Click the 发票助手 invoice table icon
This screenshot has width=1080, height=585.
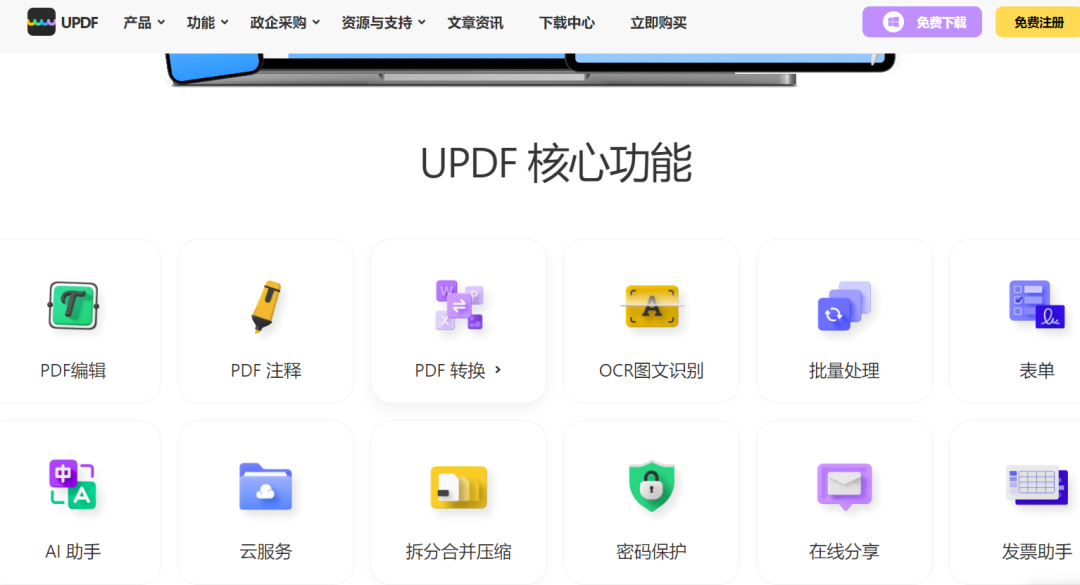(x=1037, y=485)
